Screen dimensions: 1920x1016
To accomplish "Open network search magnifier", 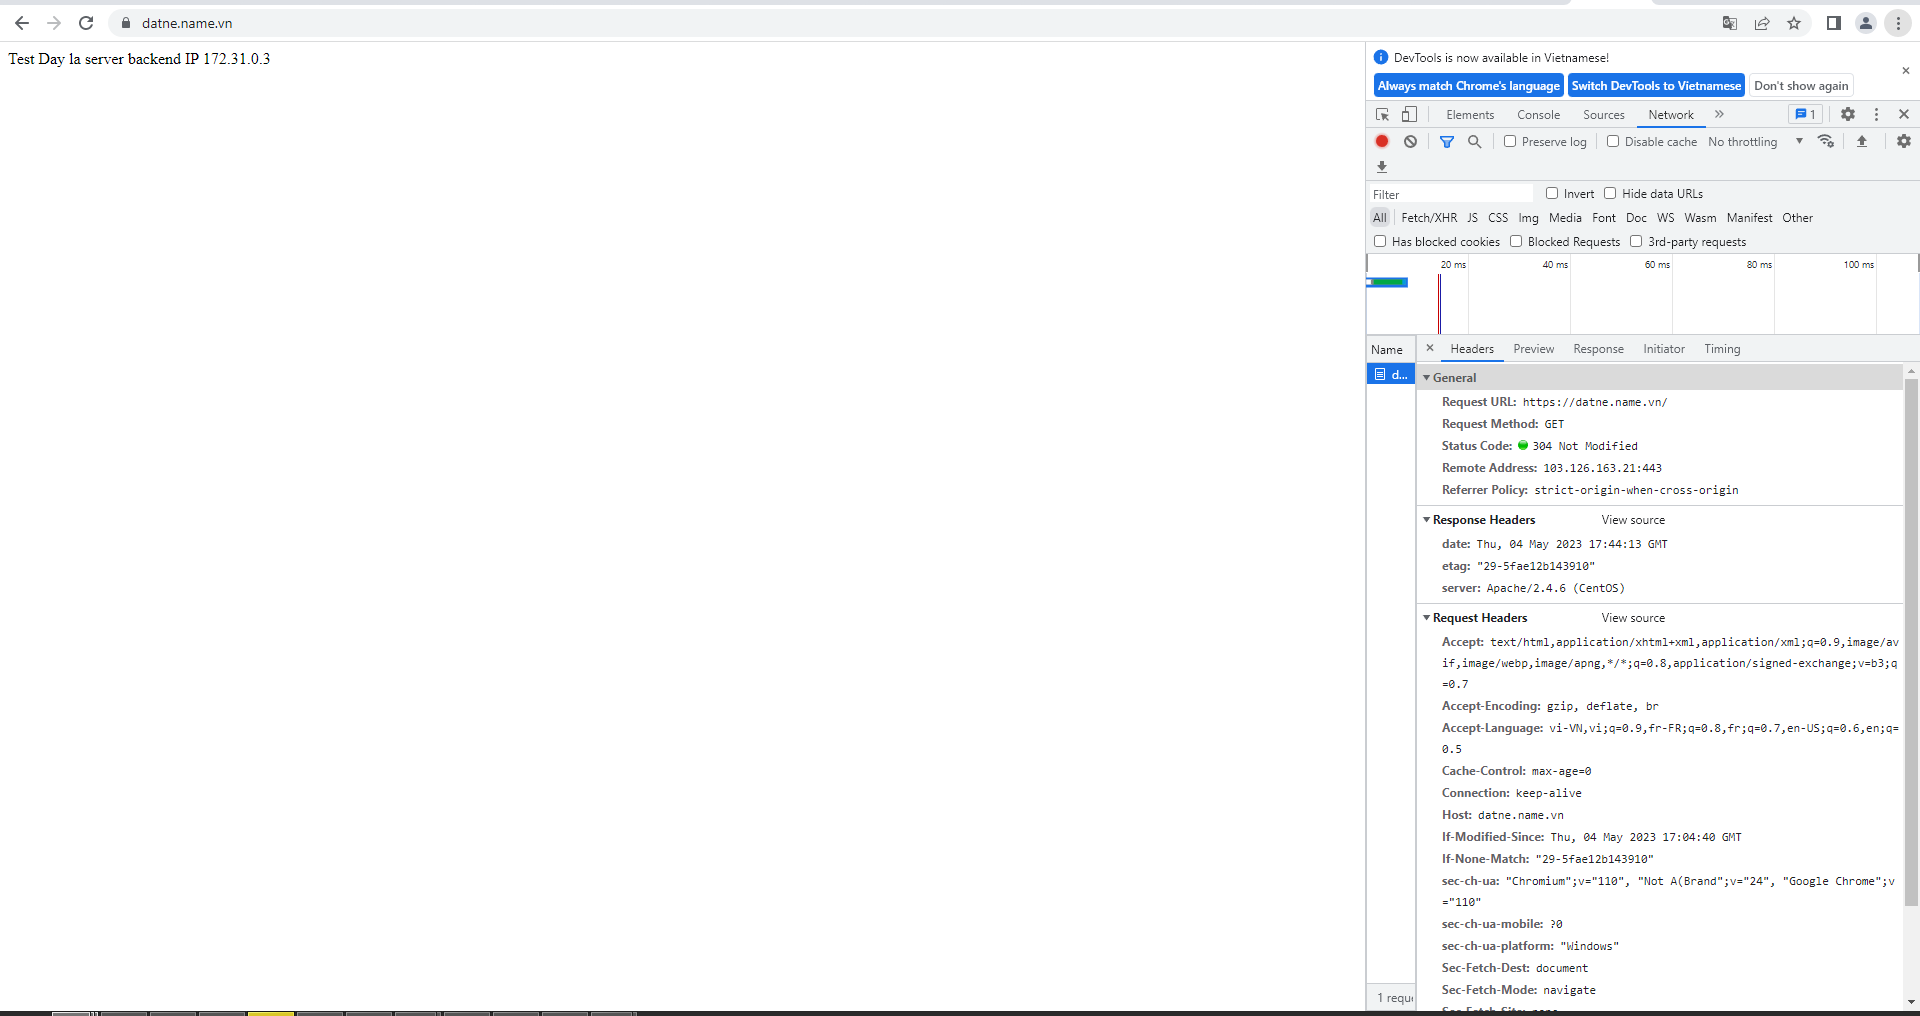I will [1474, 142].
